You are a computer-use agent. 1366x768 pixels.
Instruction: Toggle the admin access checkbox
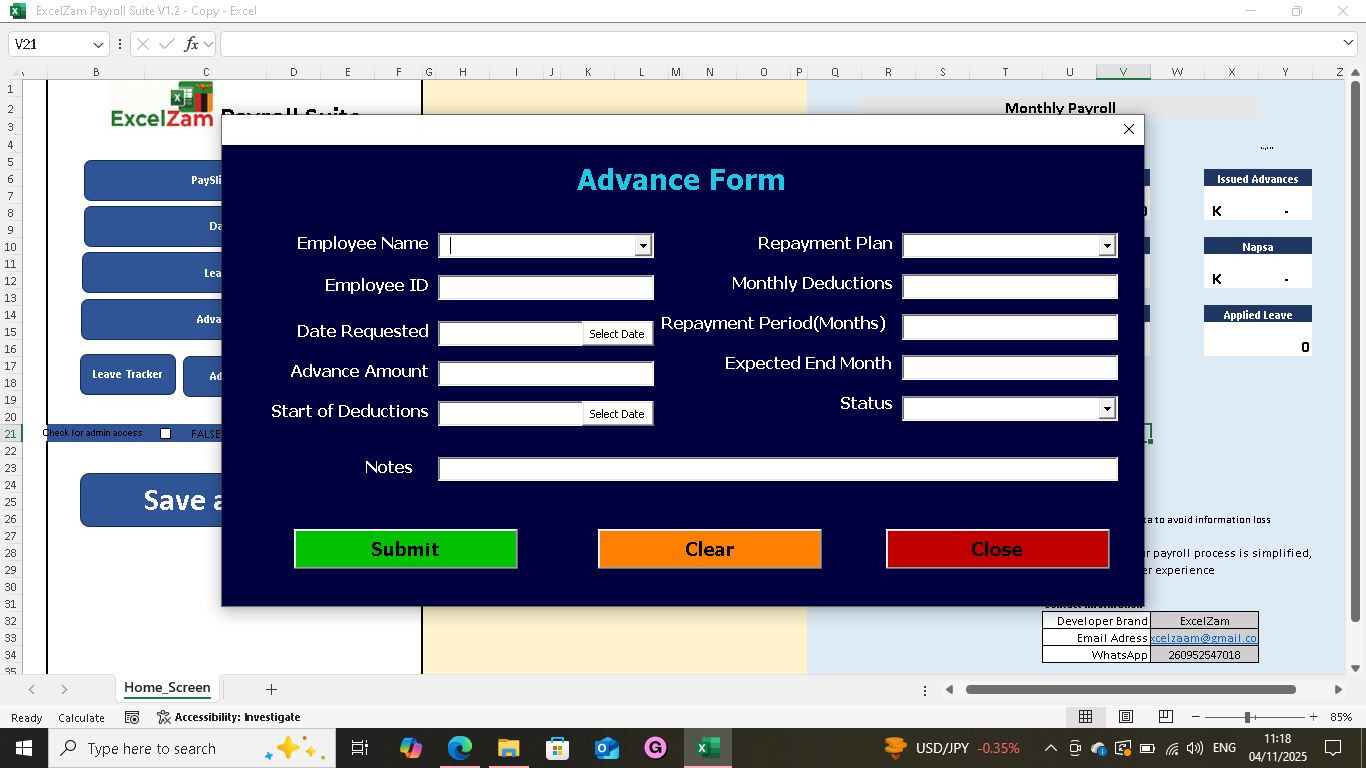(x=166, y=433)
